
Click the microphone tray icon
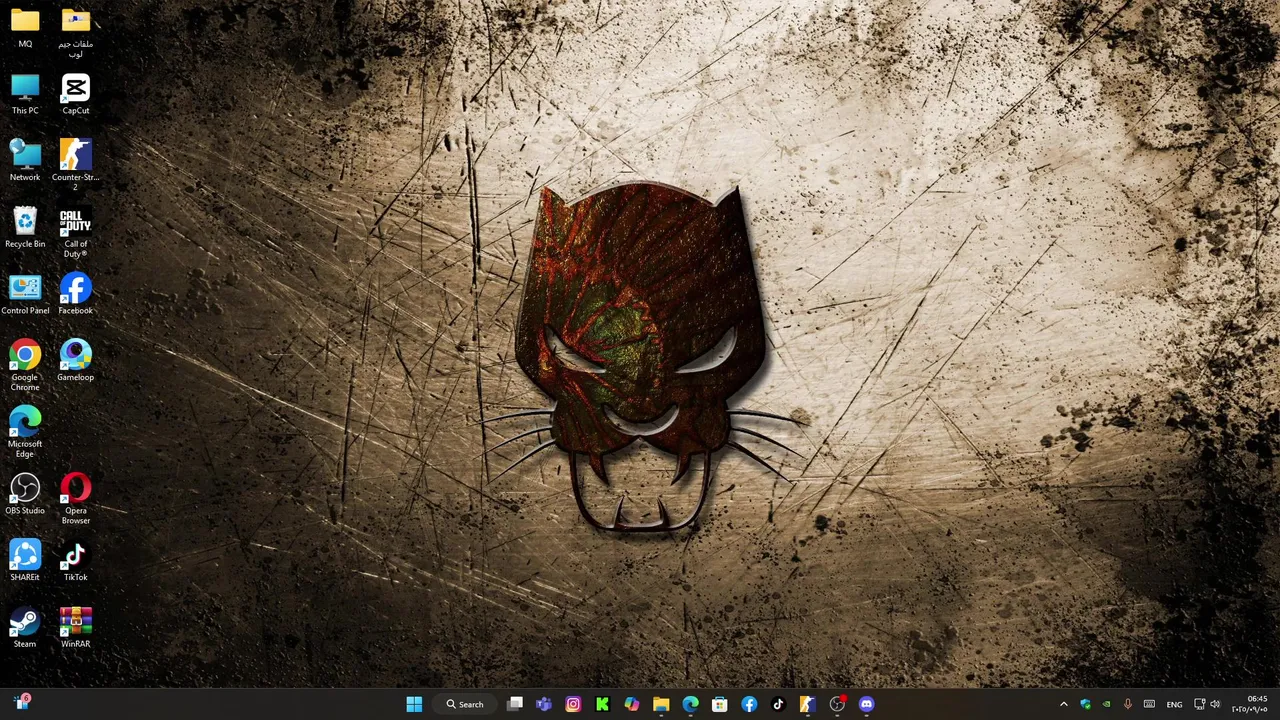point(1127,704)
